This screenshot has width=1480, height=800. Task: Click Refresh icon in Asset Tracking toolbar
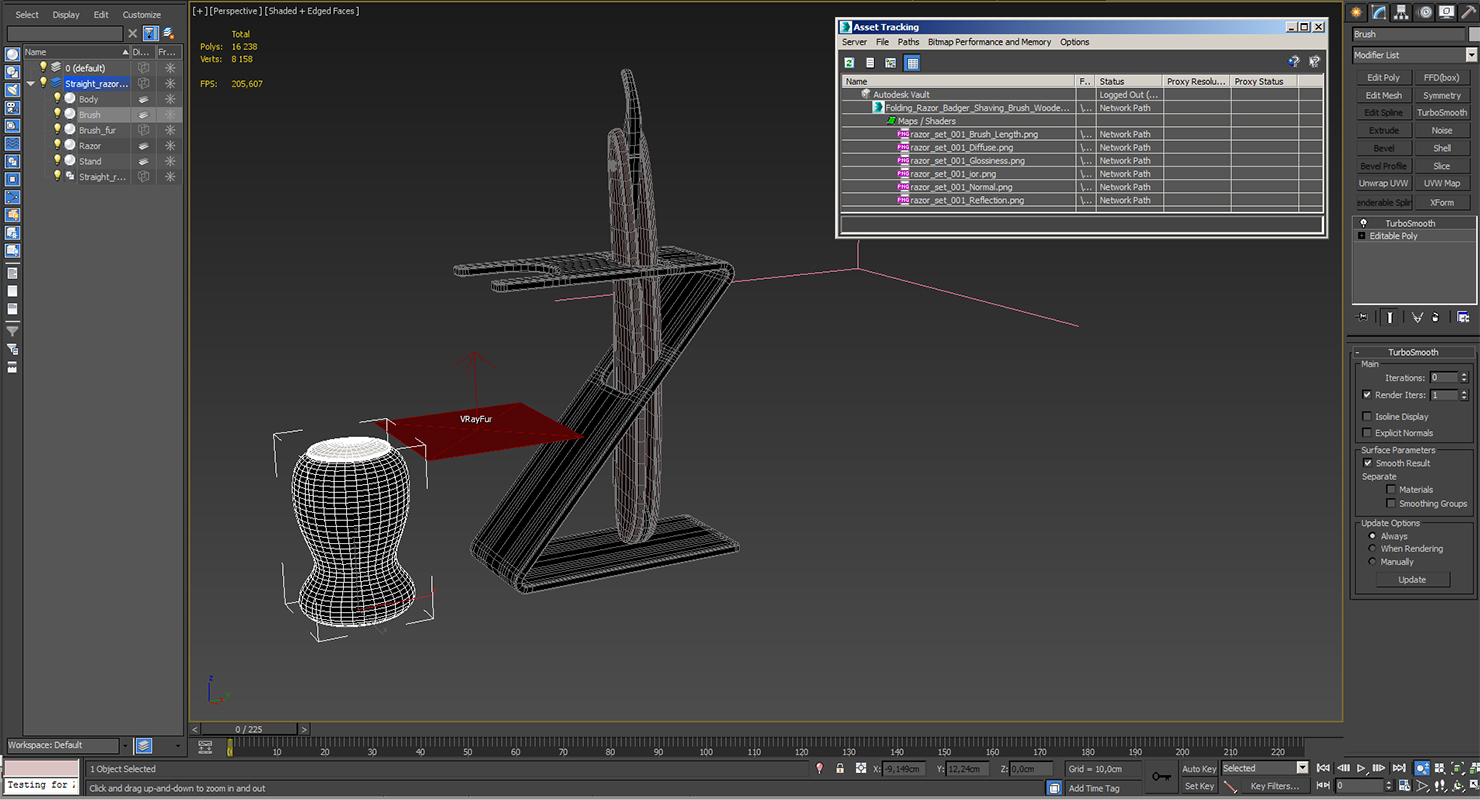tap(849, 62)
